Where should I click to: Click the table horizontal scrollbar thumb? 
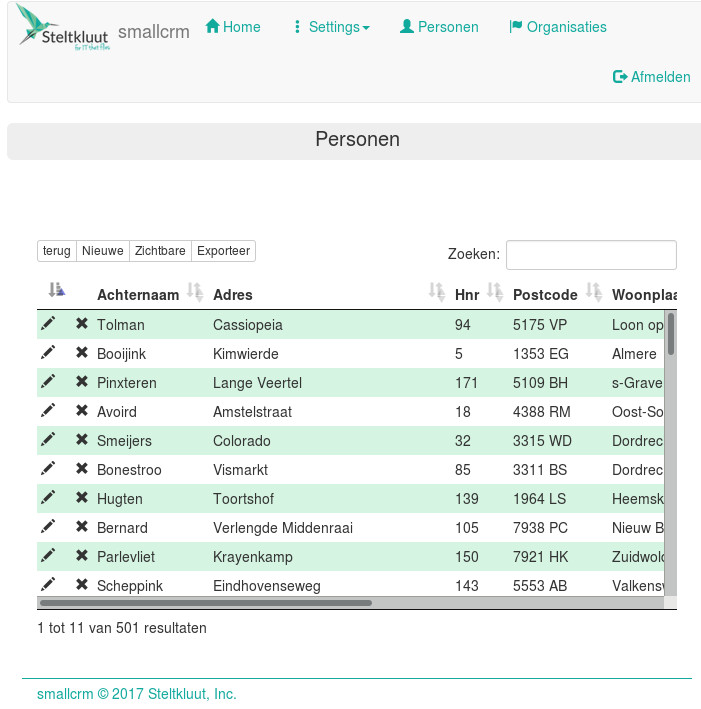pos(206,603)
